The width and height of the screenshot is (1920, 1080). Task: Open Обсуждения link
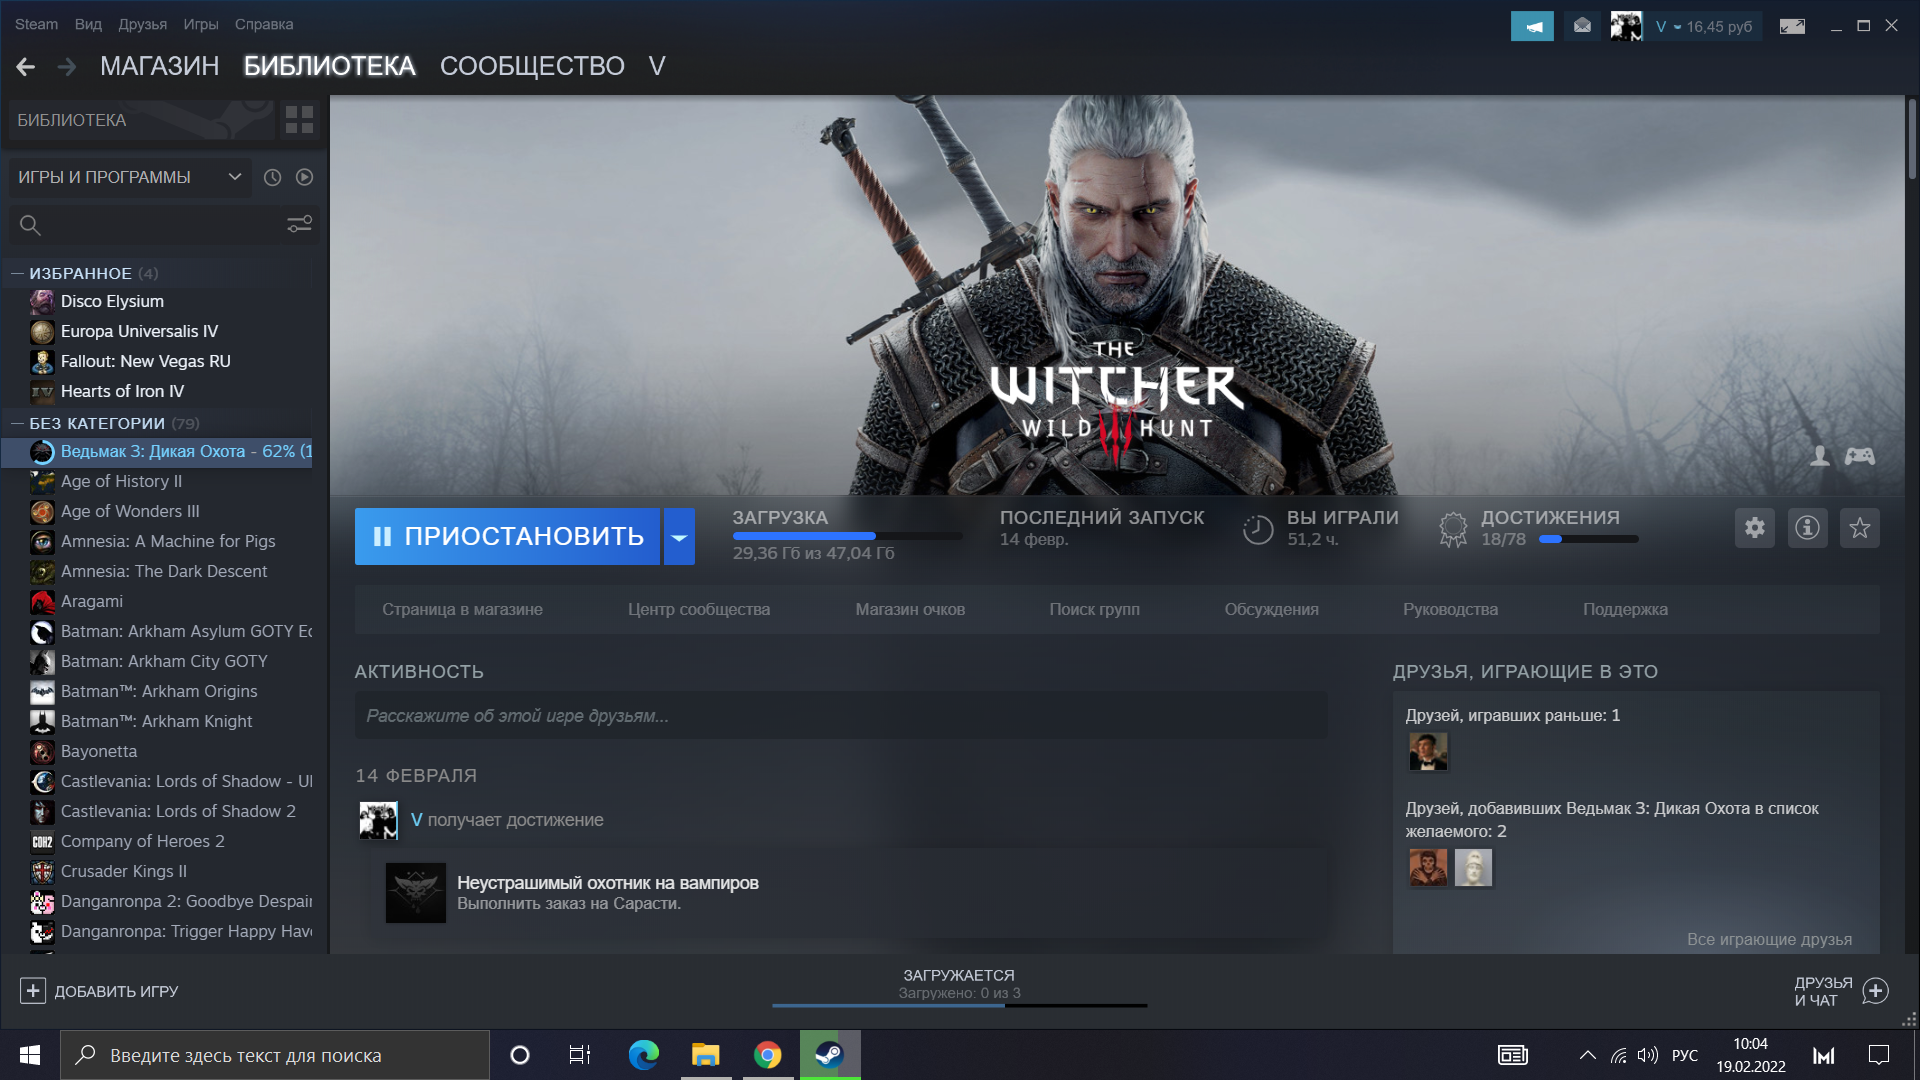pos(1271,609)
